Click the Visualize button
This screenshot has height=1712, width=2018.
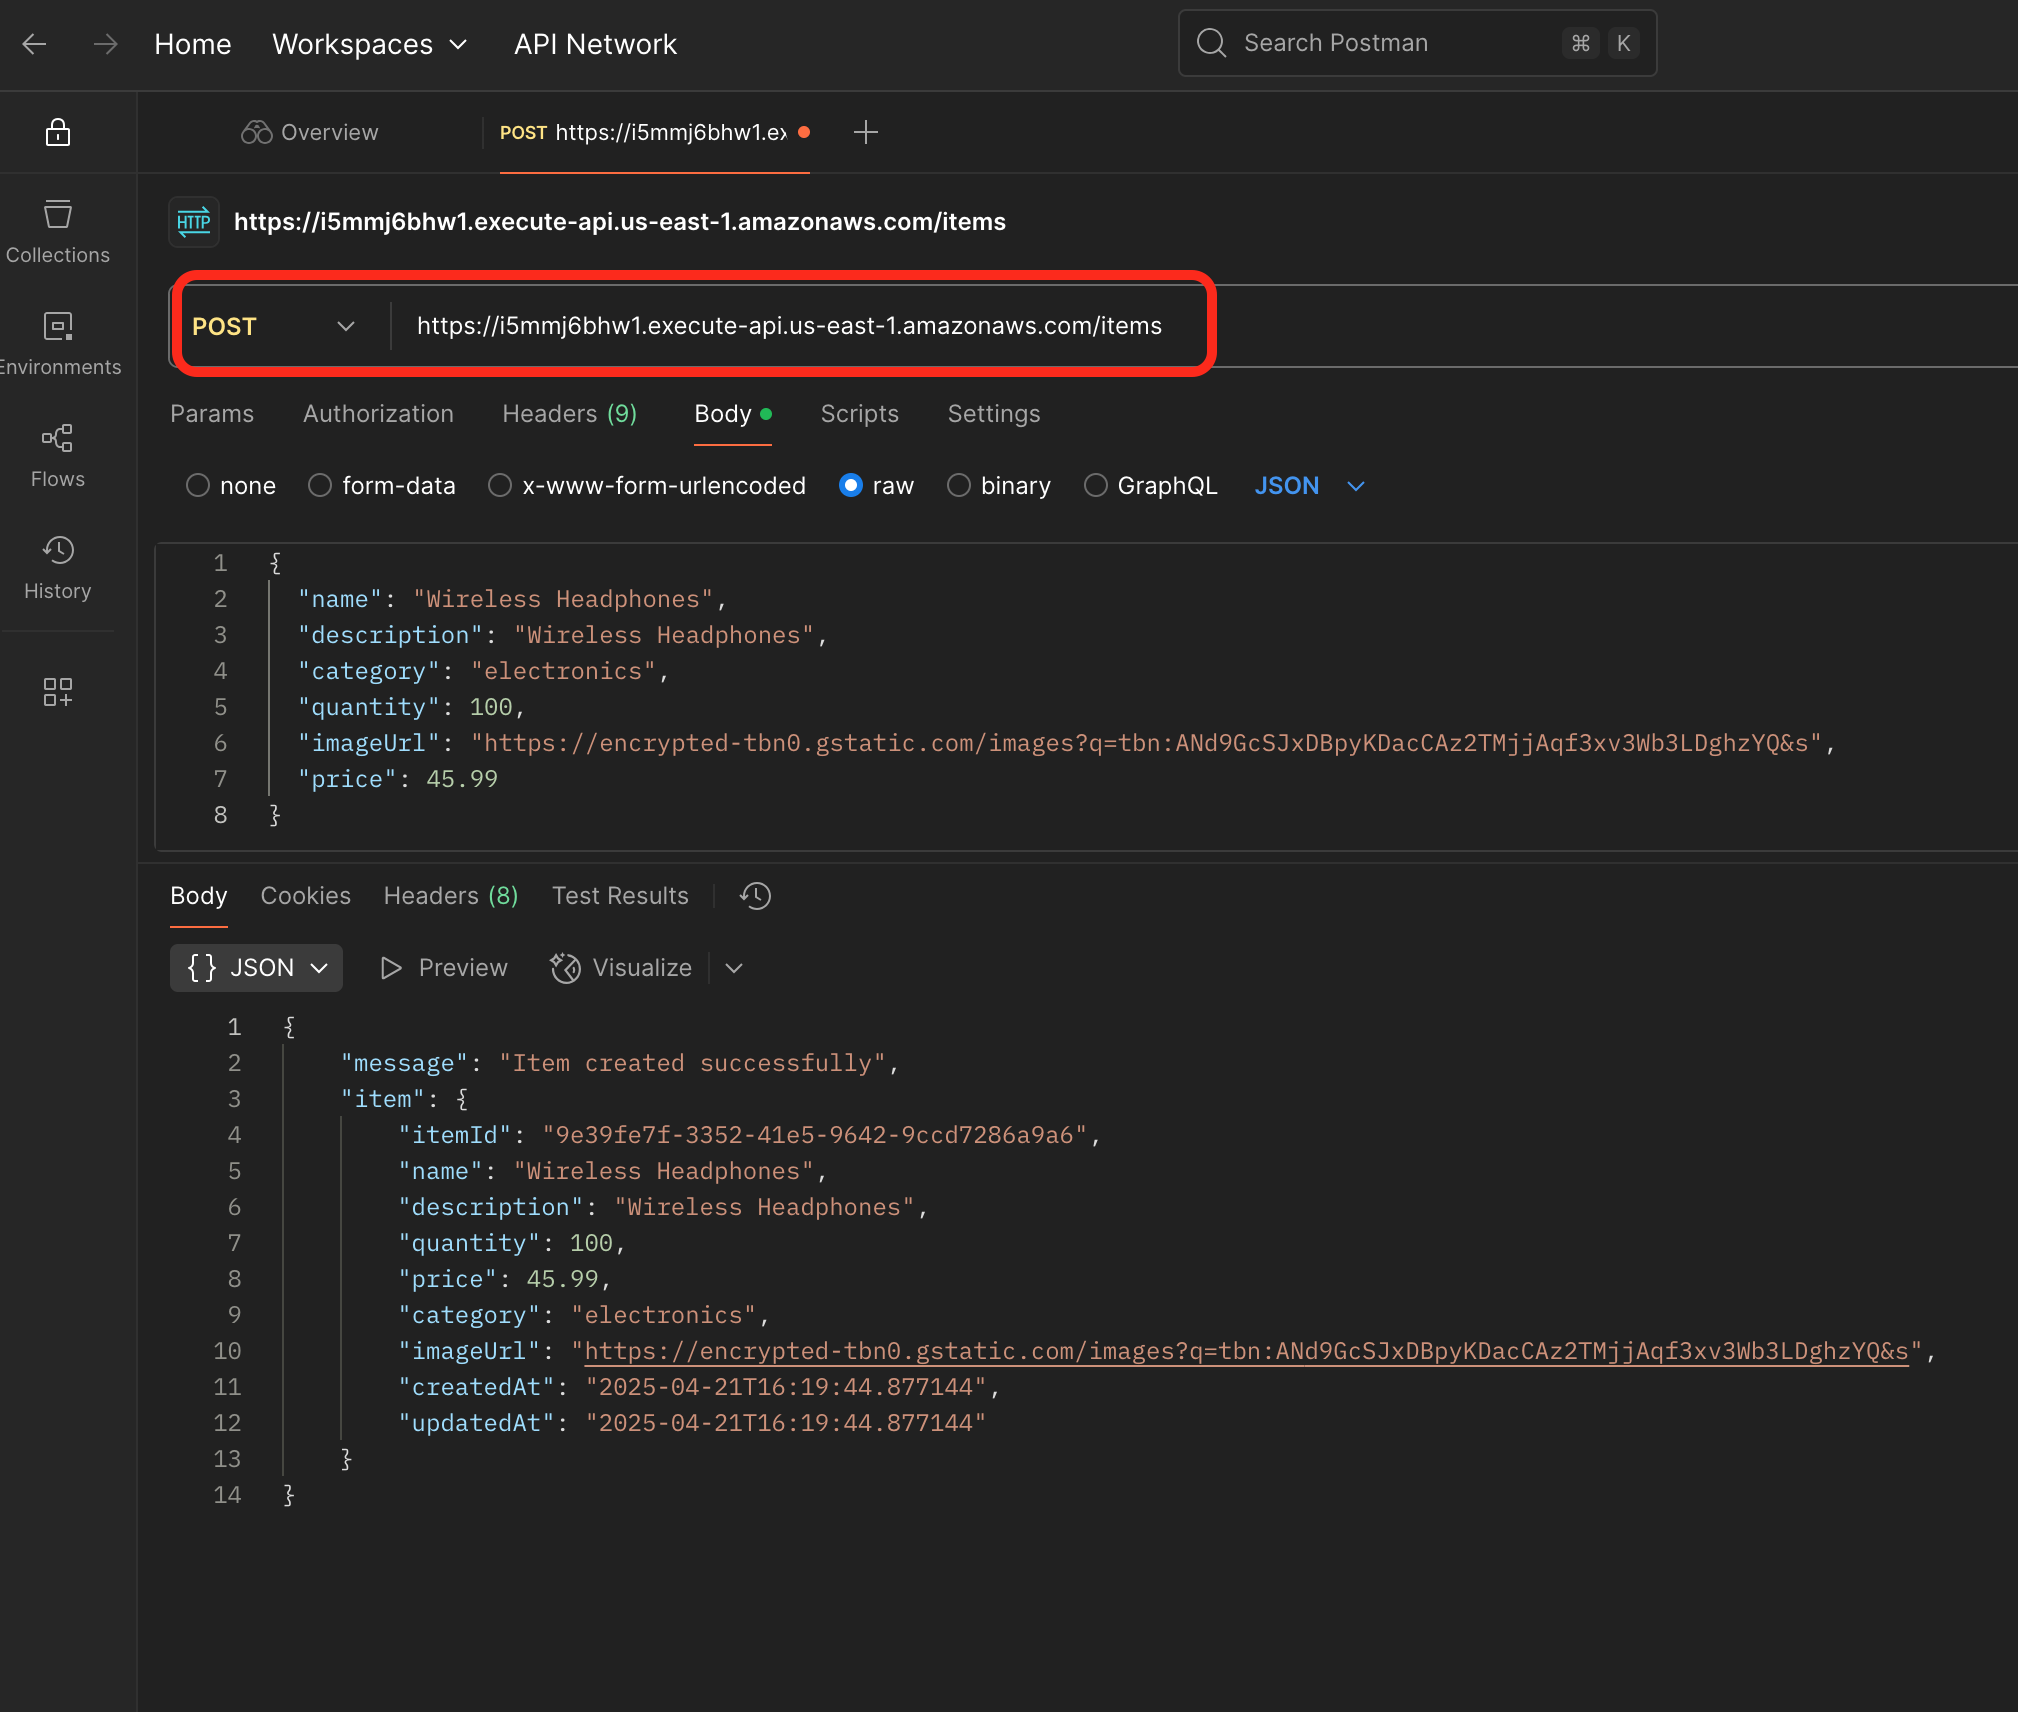tap(621, 968)
